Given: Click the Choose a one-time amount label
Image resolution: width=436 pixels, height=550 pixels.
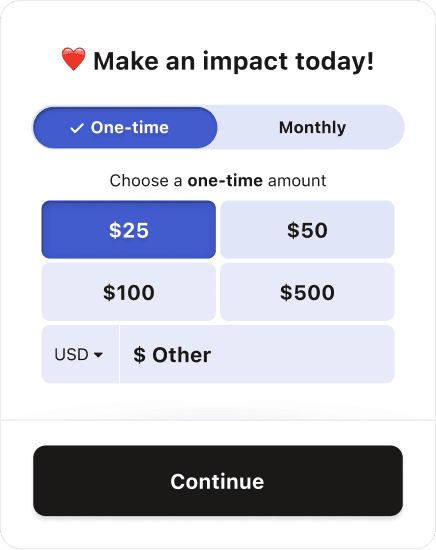Looking at the screenshot, I should pyautogui.click(x=218, y=181).
